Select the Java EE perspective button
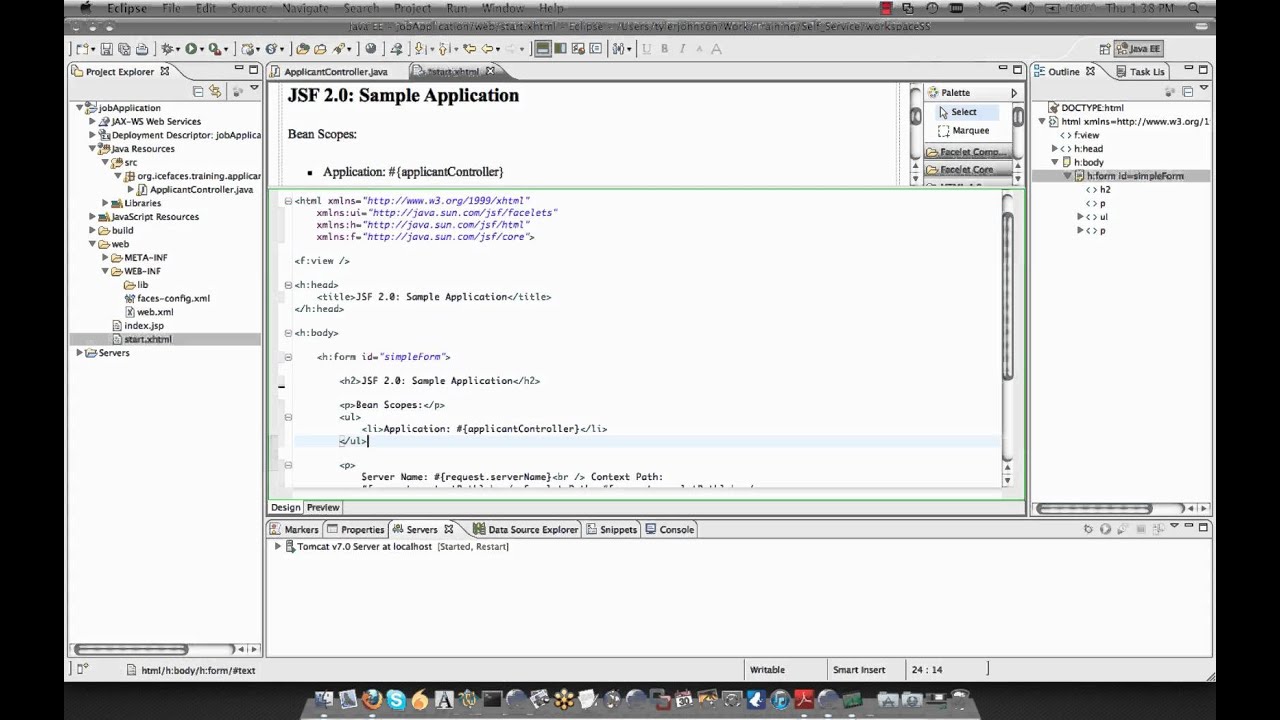This screenshot has height=720, width=1280. point(1139,48)
